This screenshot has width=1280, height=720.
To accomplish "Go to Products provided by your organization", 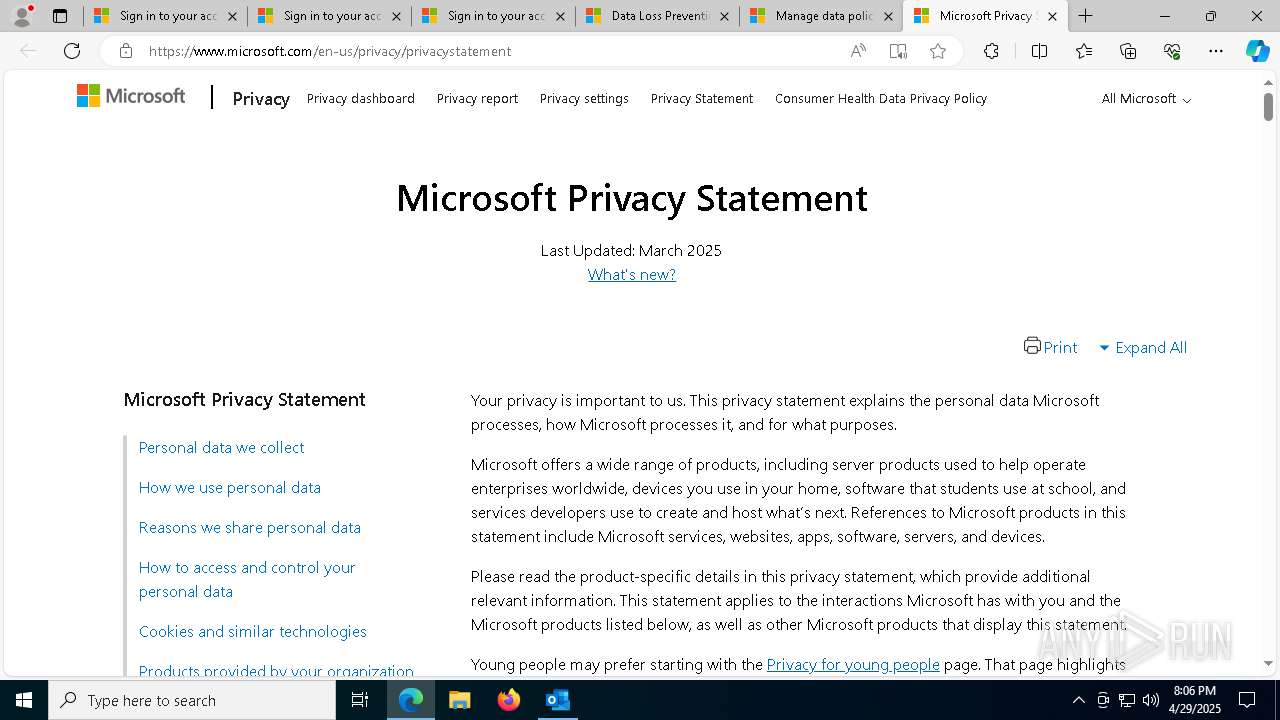I will coord(276,670).
